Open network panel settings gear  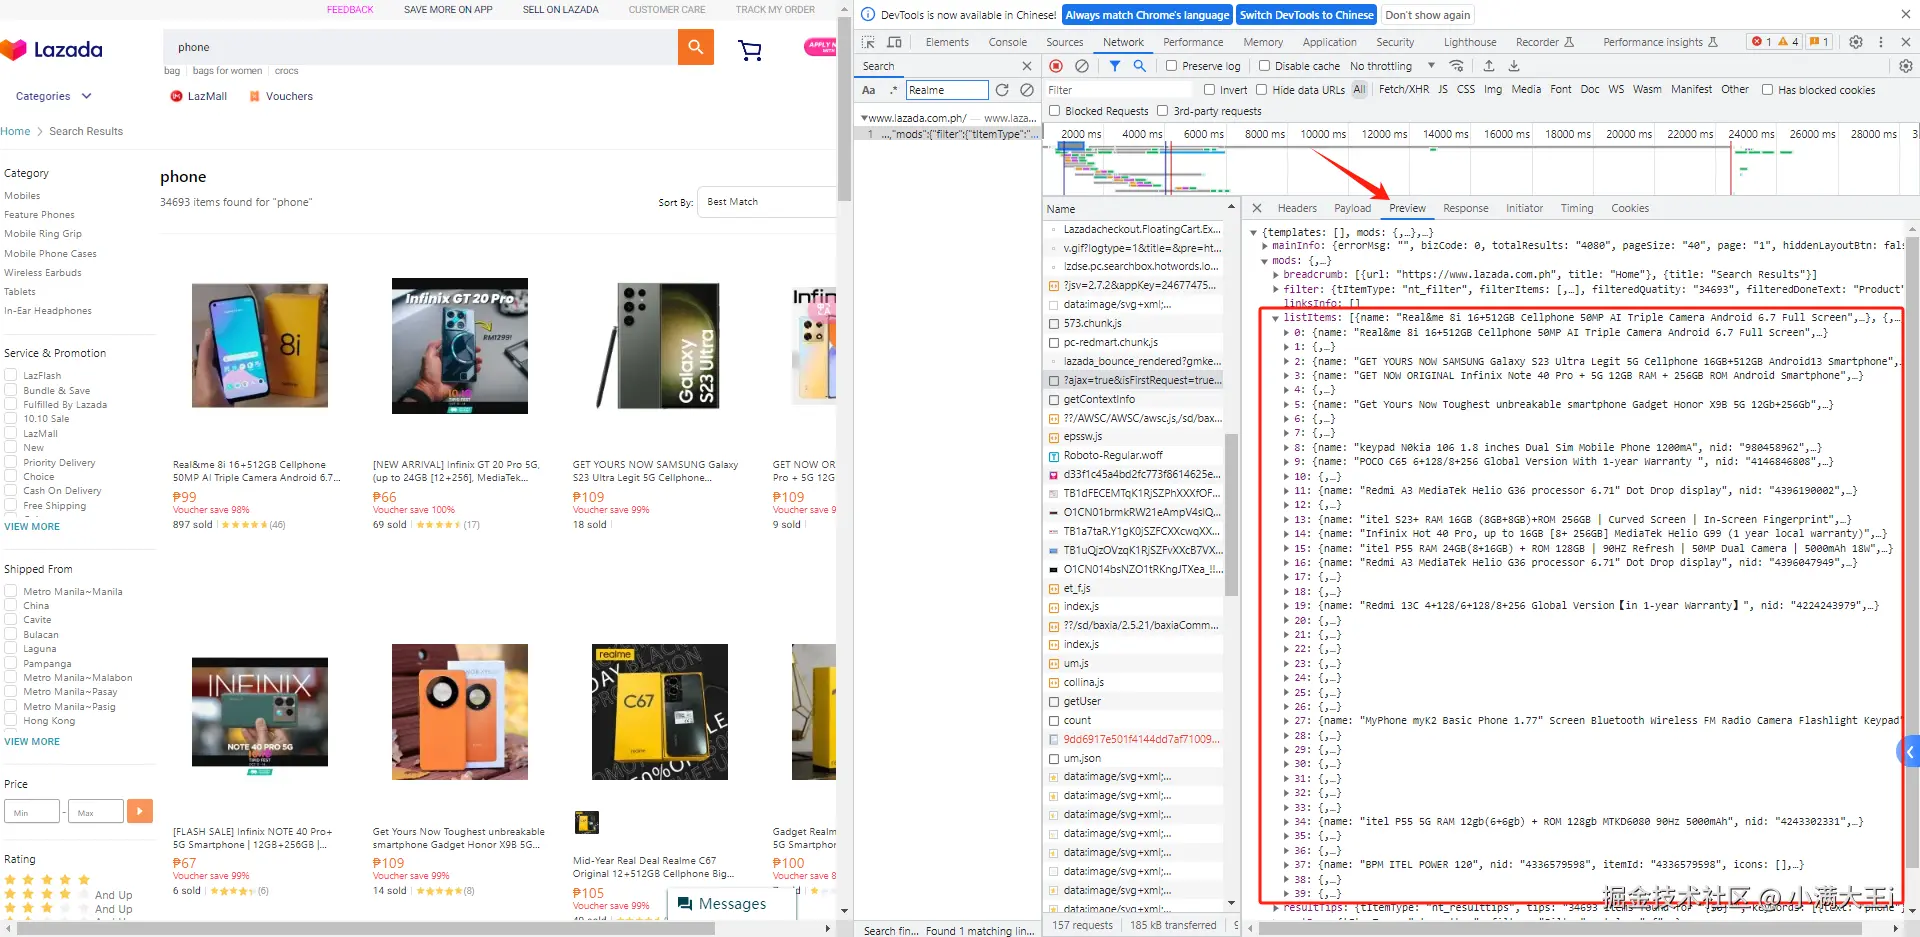pyautogui.click(x=1906, y=66)
